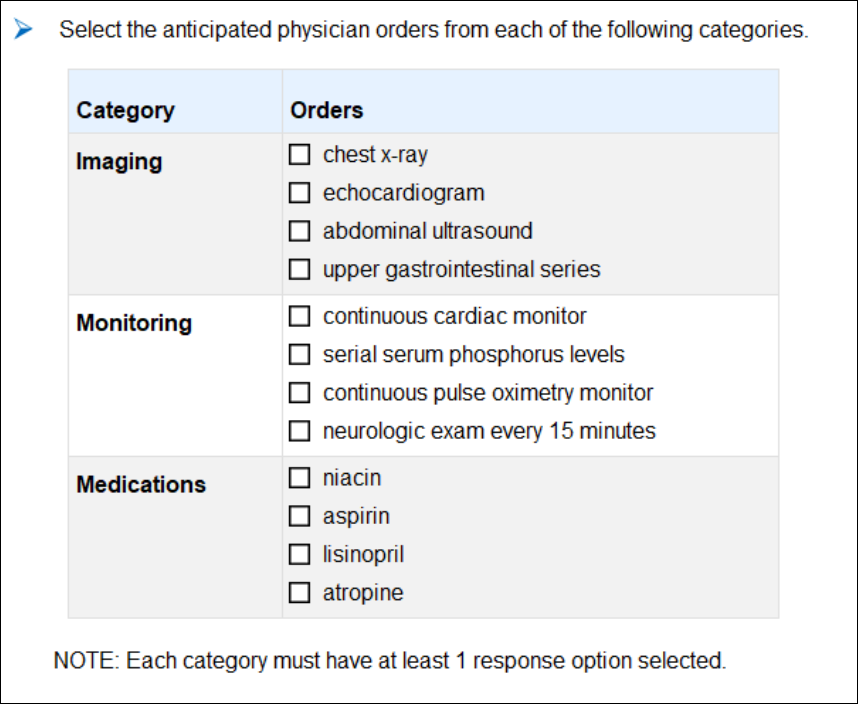Click the blue arrow bullet icon
The image size is (858, 704).
coord(23,30)
